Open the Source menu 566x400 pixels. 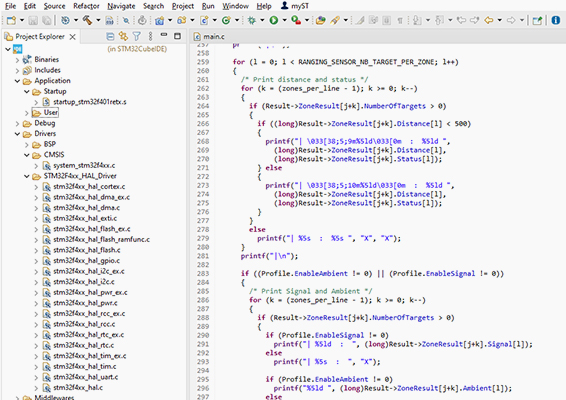click(54, 6)
